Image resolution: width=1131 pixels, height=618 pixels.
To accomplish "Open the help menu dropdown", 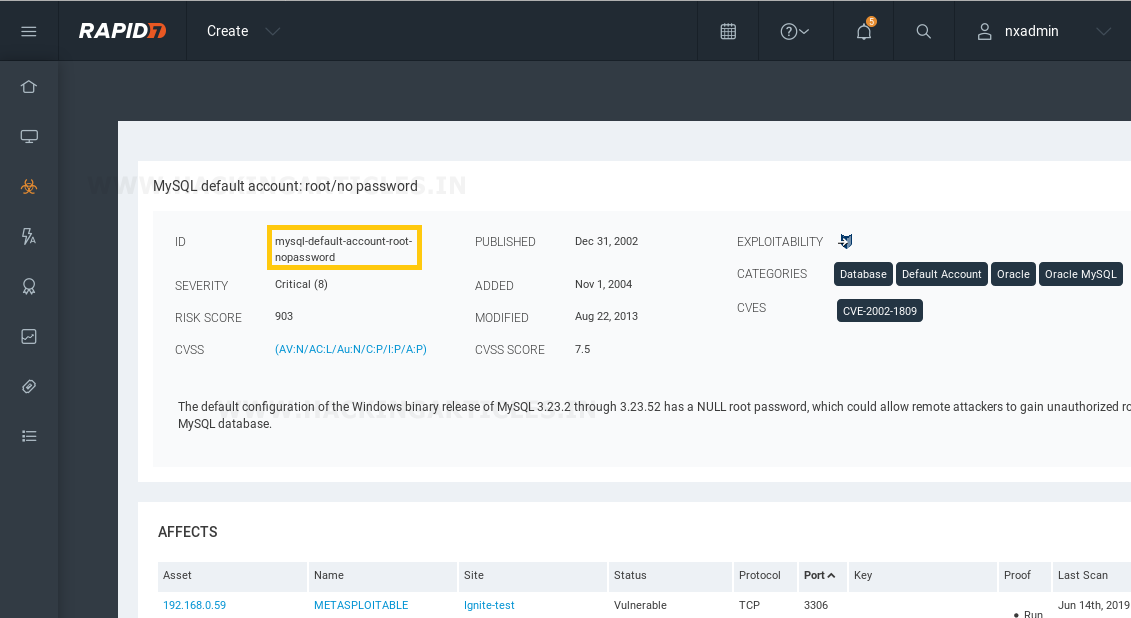I will pos(794,31).
